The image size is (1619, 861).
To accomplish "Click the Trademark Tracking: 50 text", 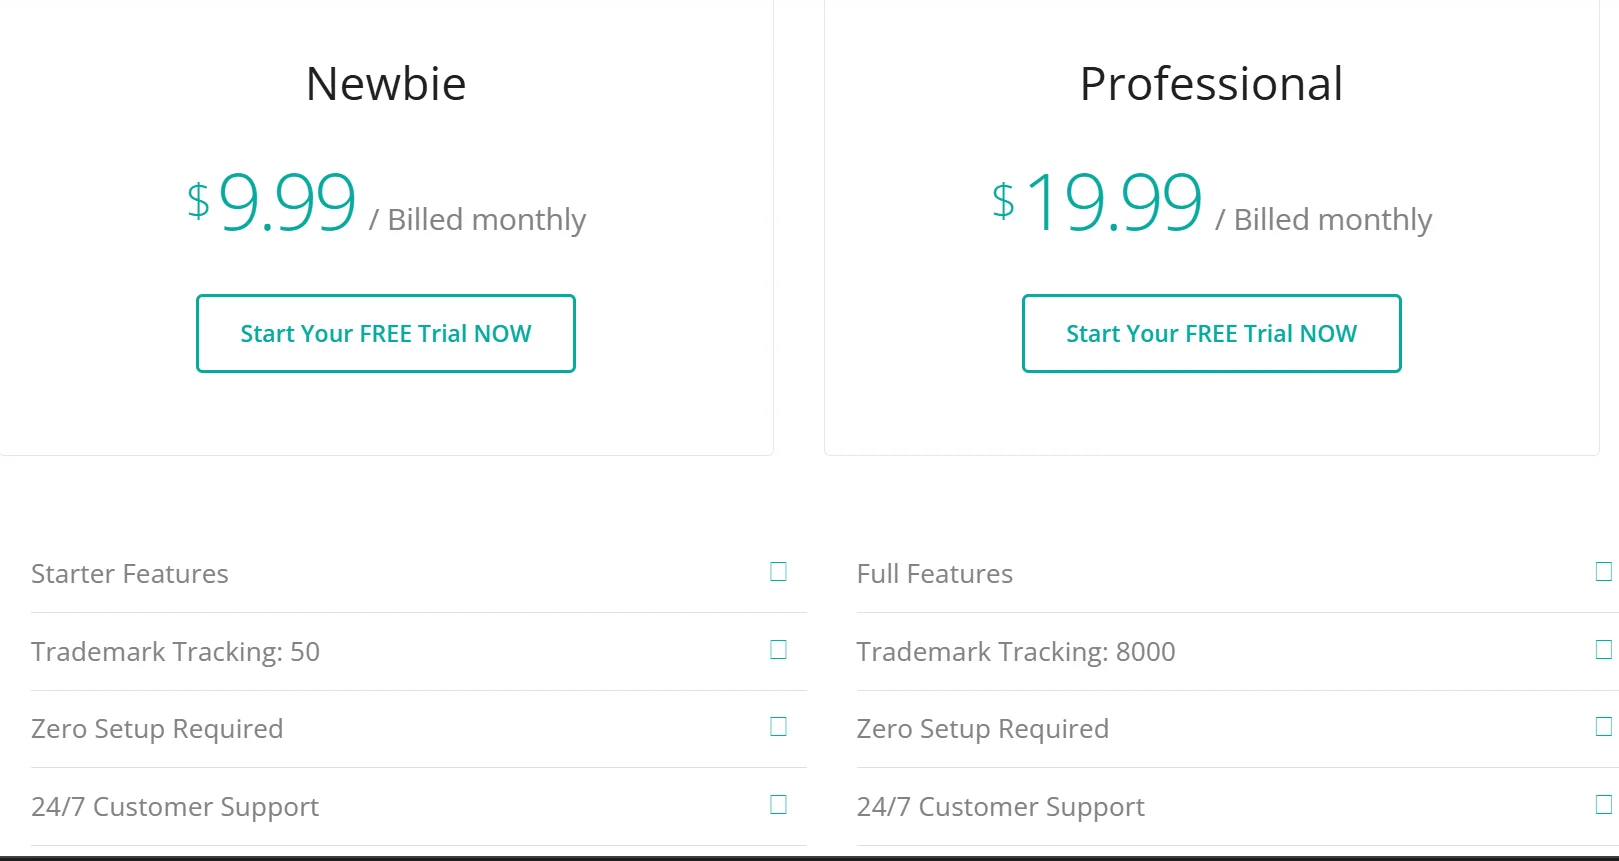I will tap(175, 652).
